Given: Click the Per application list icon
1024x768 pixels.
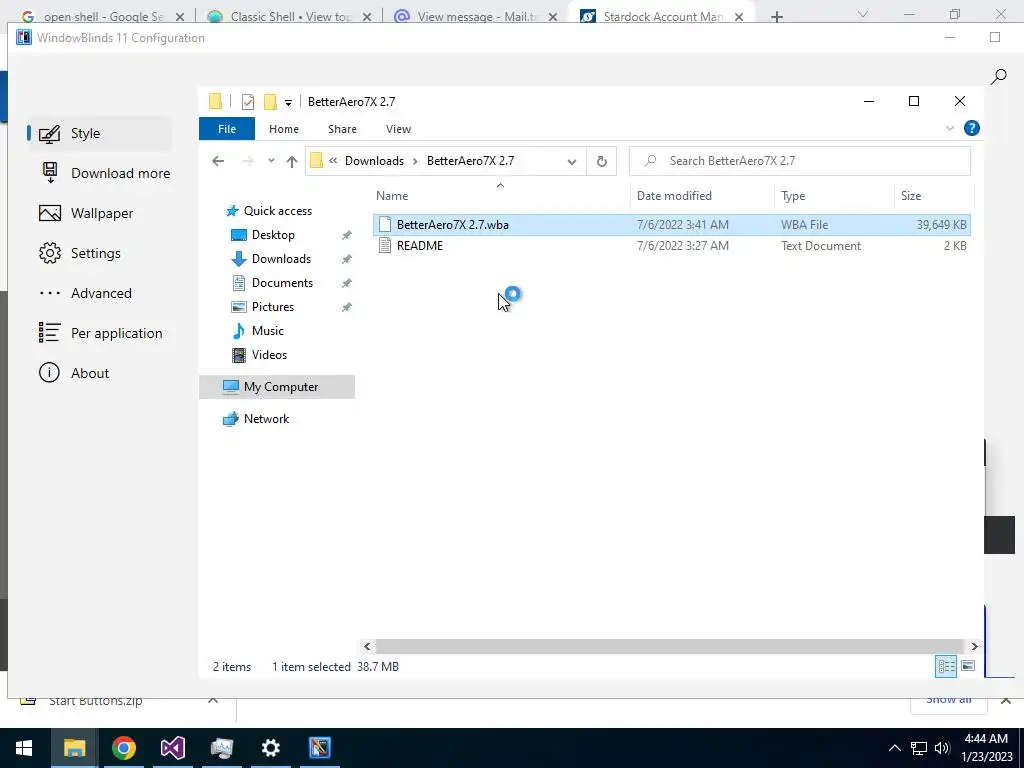Looking at the screenshot, I should tap(50, 333).
